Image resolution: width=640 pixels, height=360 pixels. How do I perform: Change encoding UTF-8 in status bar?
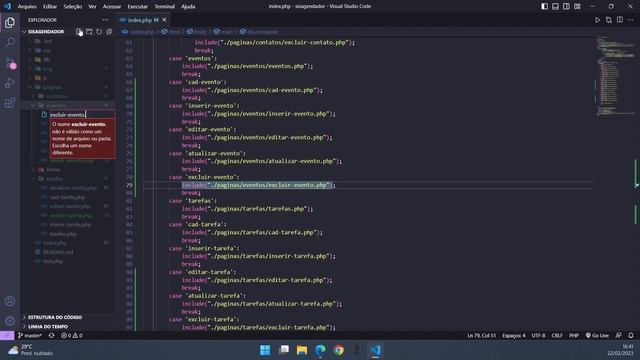tap(538, 336)
